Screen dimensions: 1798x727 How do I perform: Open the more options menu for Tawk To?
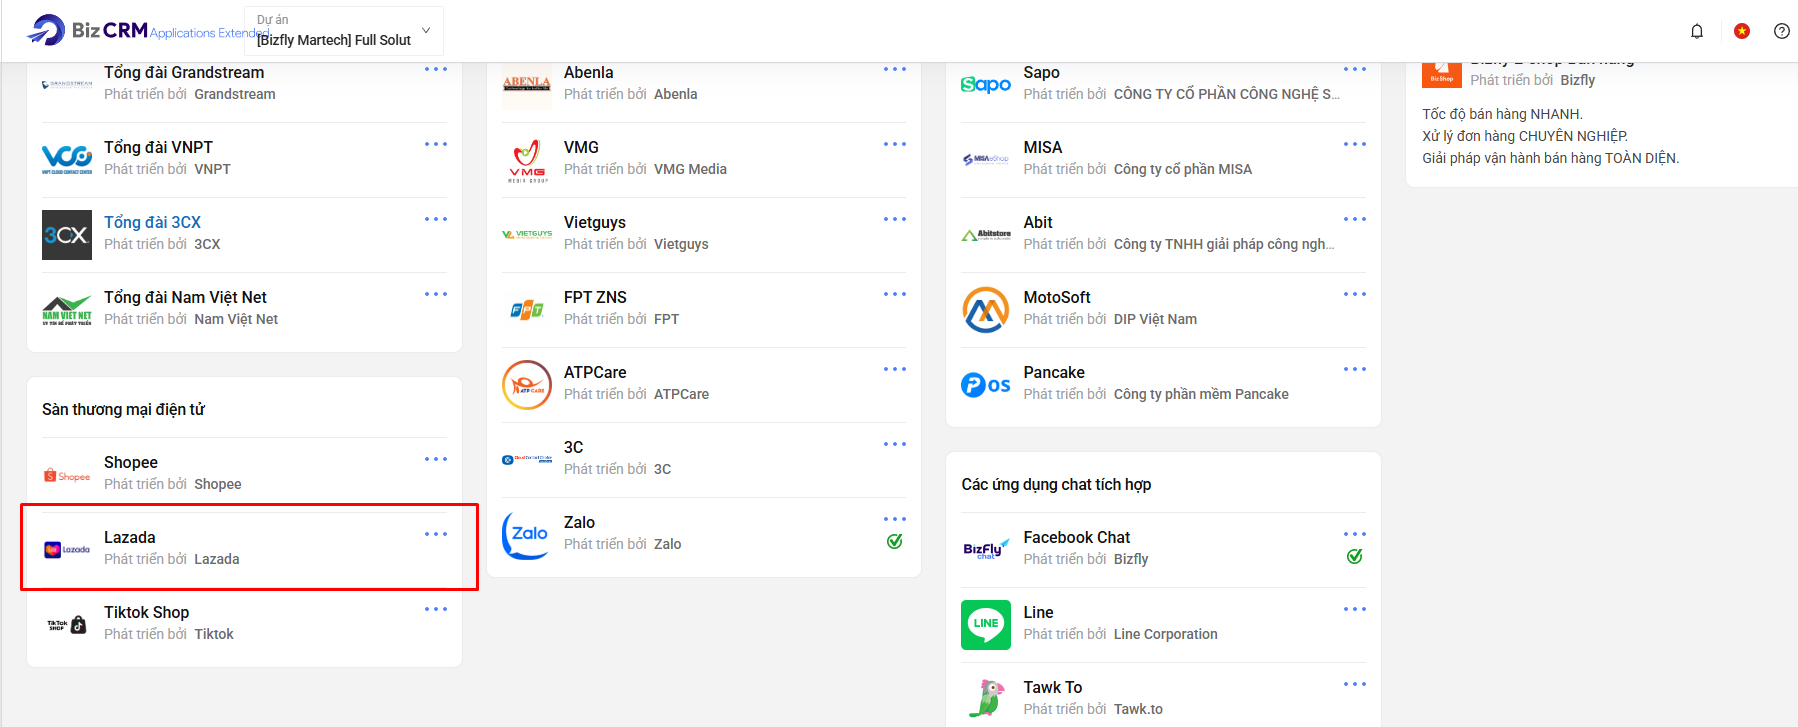point(1355,685)
